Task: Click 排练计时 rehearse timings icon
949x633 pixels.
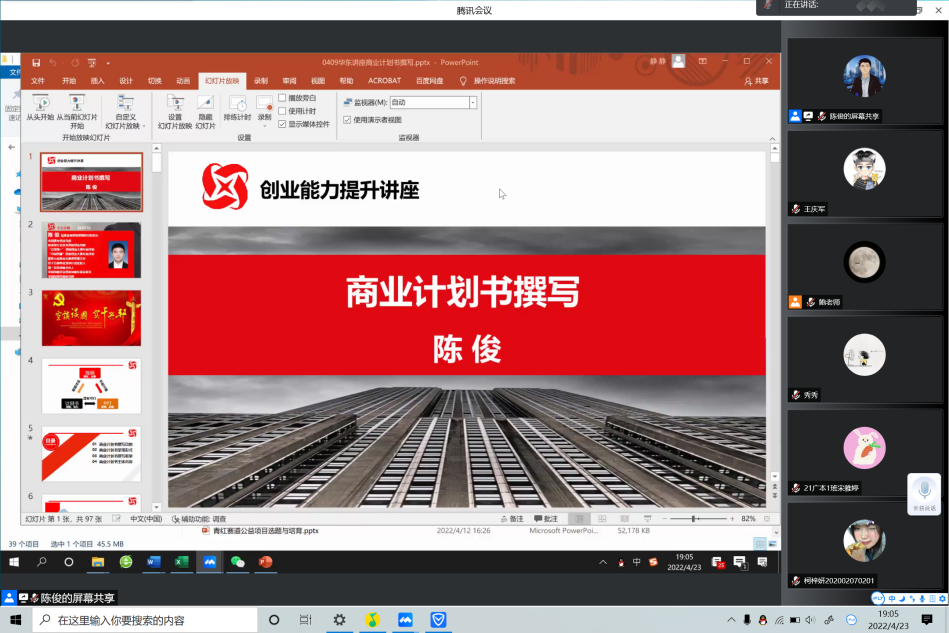Action: 237,104
